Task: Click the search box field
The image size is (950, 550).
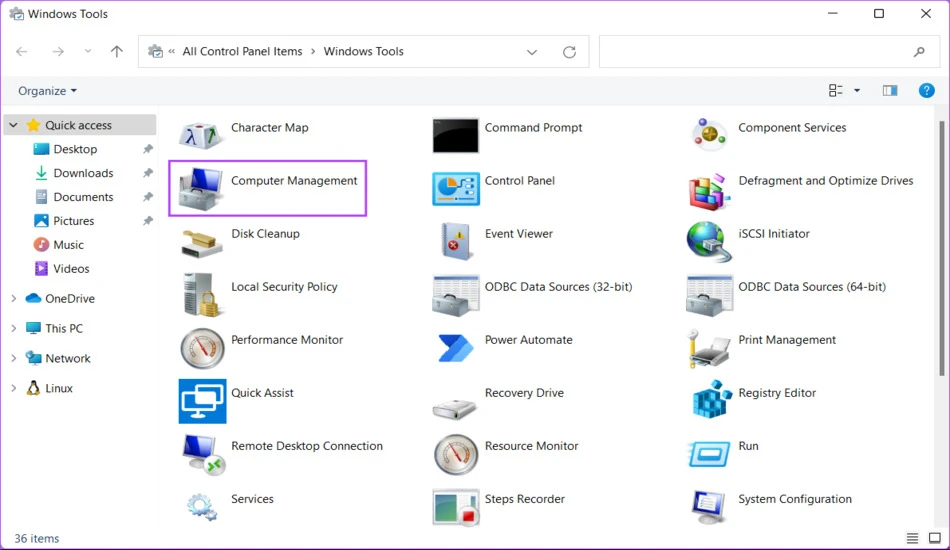Action: 769,51
